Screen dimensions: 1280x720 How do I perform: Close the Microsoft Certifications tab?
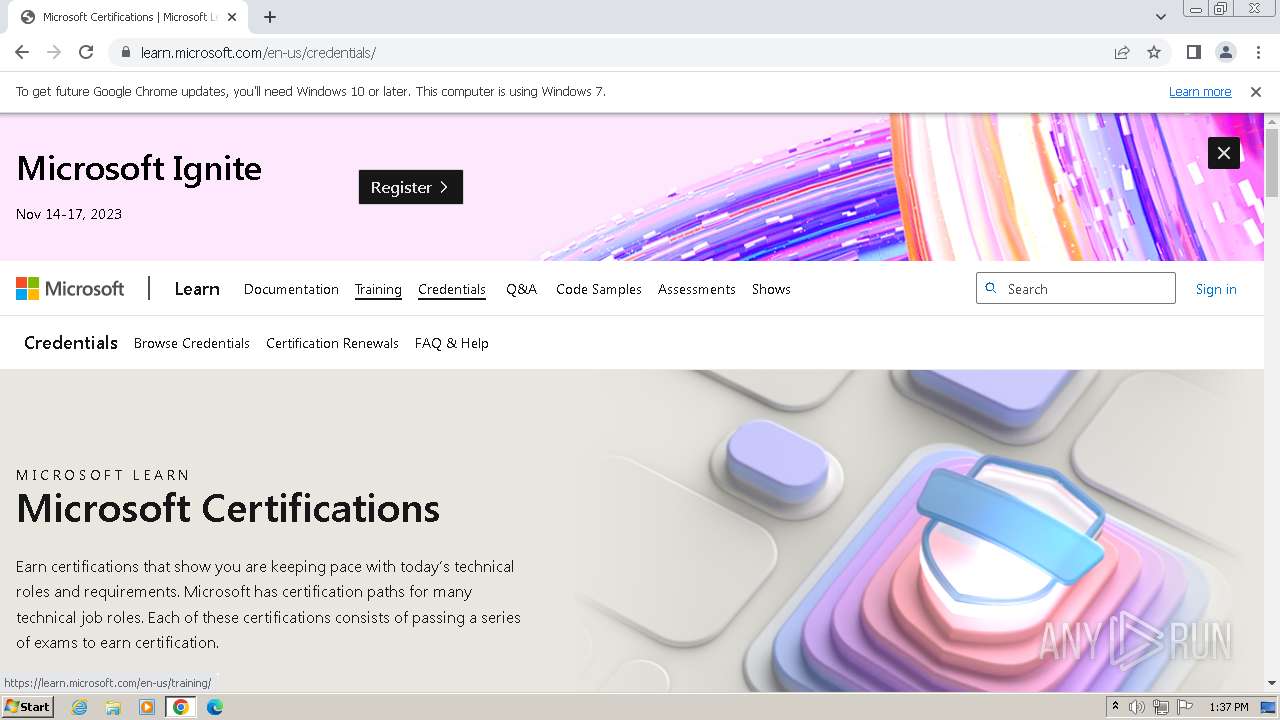tap(232, 17)
